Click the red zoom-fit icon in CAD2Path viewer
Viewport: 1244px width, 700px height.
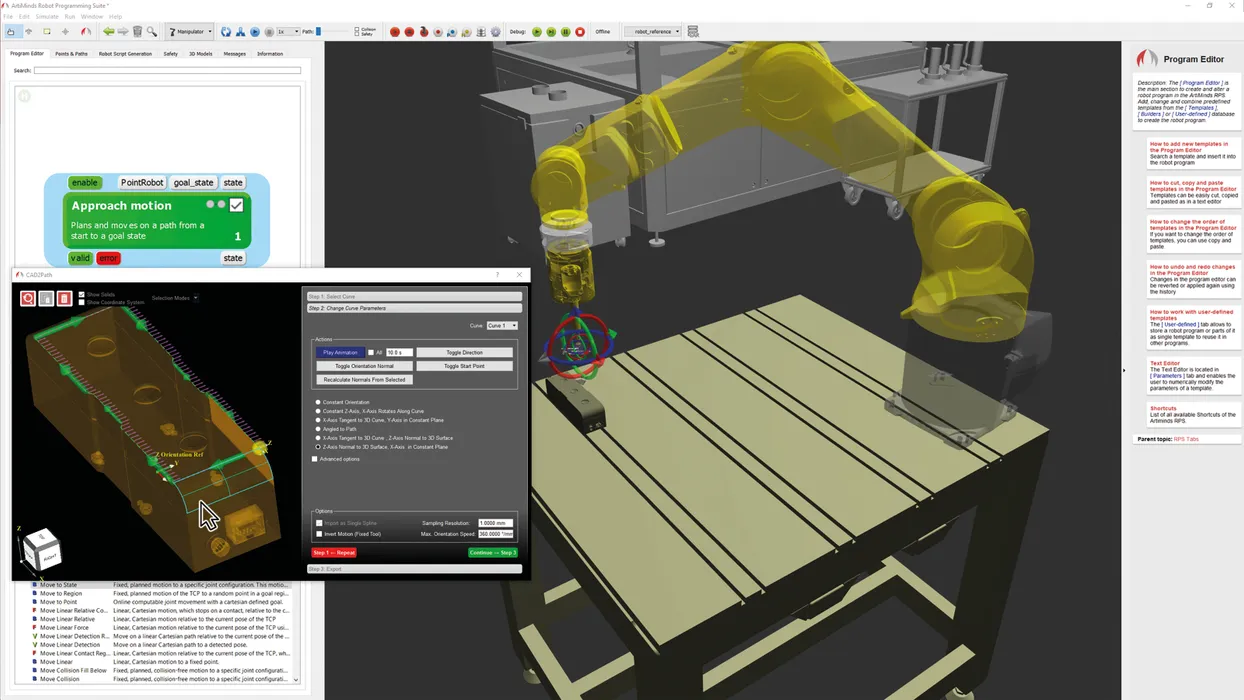point(28,298)
